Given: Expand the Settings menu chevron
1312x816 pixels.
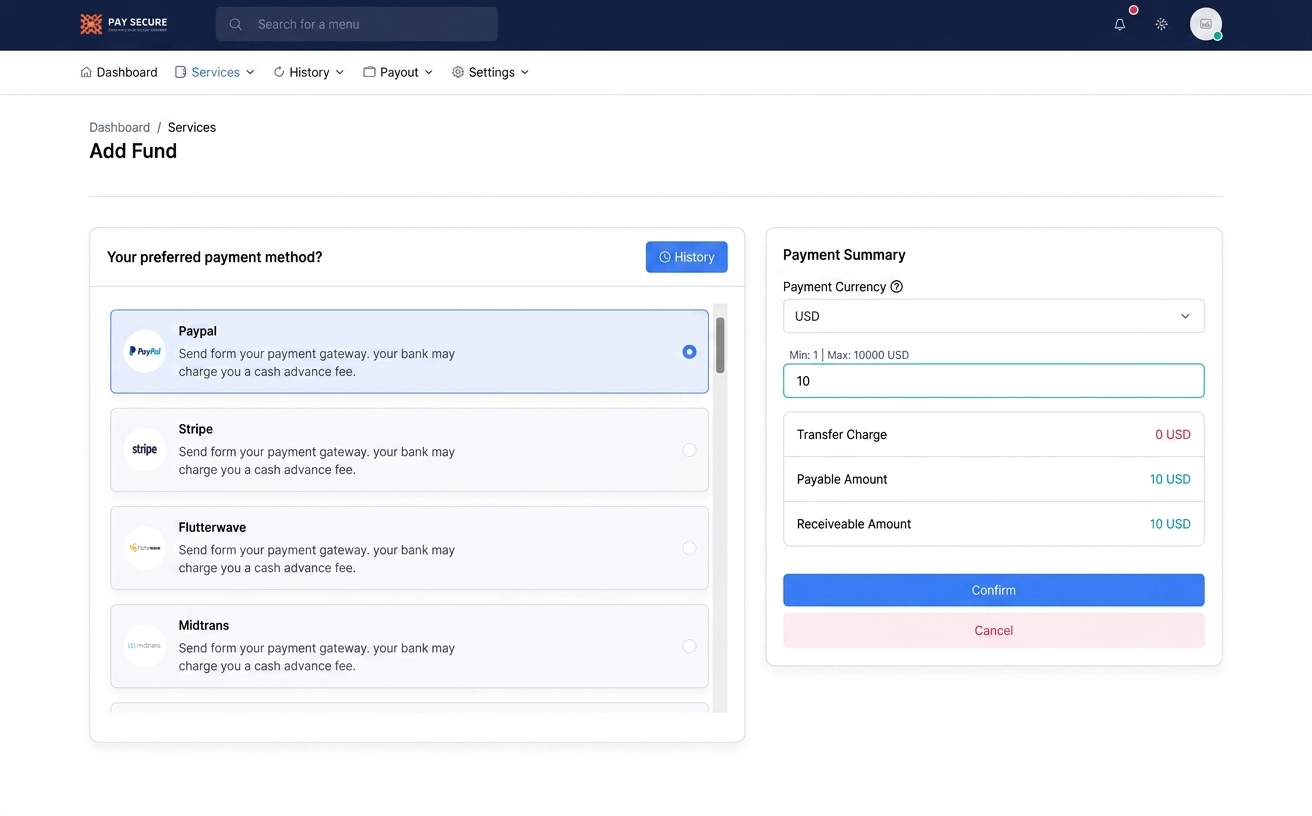Looking at the screenshot, I should pos(525,72).
